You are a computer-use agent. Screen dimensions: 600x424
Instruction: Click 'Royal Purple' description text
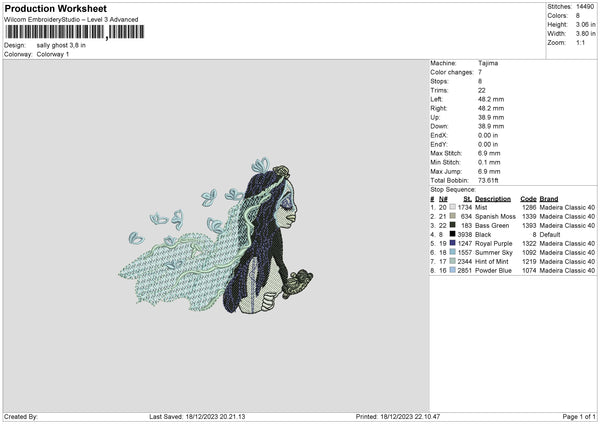coord(493,243)
